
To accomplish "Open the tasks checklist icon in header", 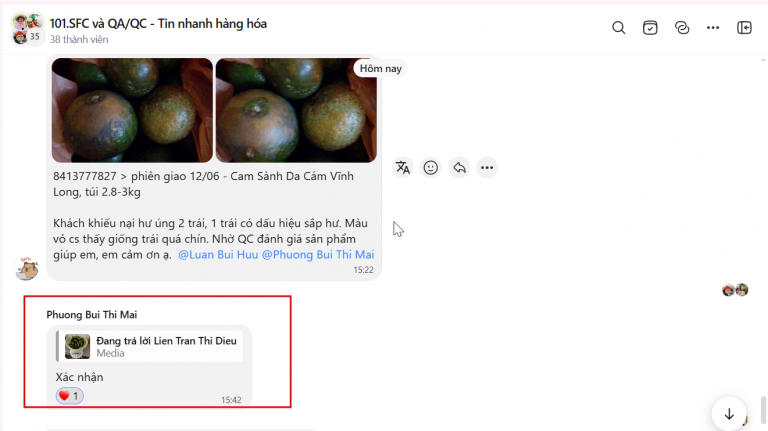I will coord(650,28).
